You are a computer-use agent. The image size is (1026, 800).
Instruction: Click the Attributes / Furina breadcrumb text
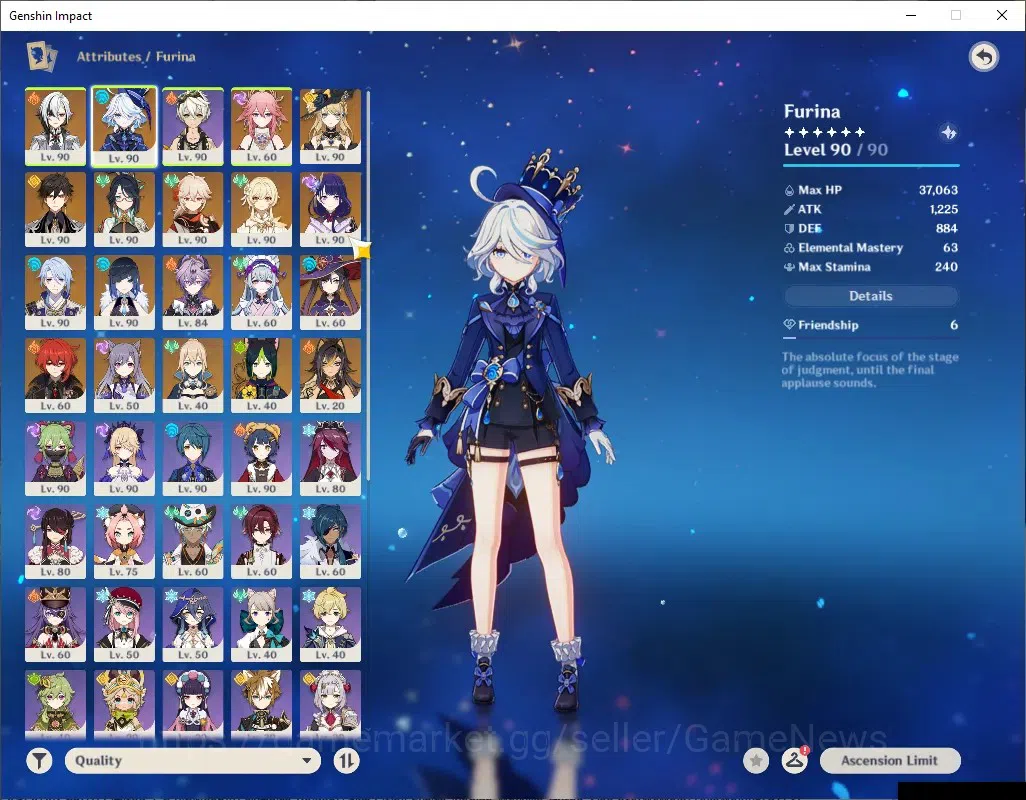tap(136, 57)
